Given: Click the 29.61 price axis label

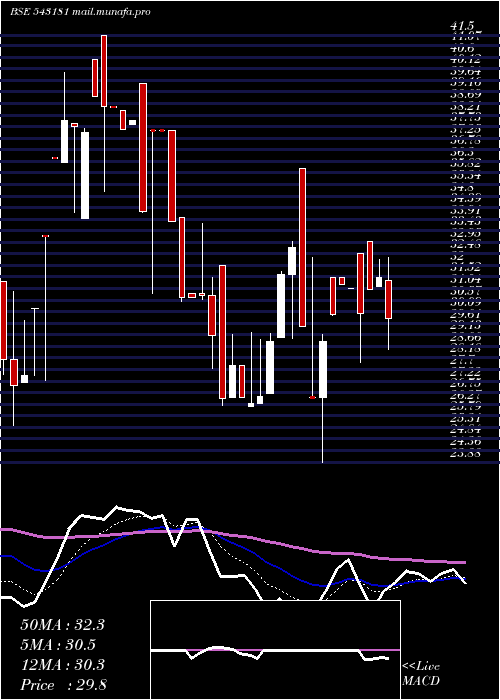Looking at the screenshot, I should pyautogui.click(x=465, y=315).
